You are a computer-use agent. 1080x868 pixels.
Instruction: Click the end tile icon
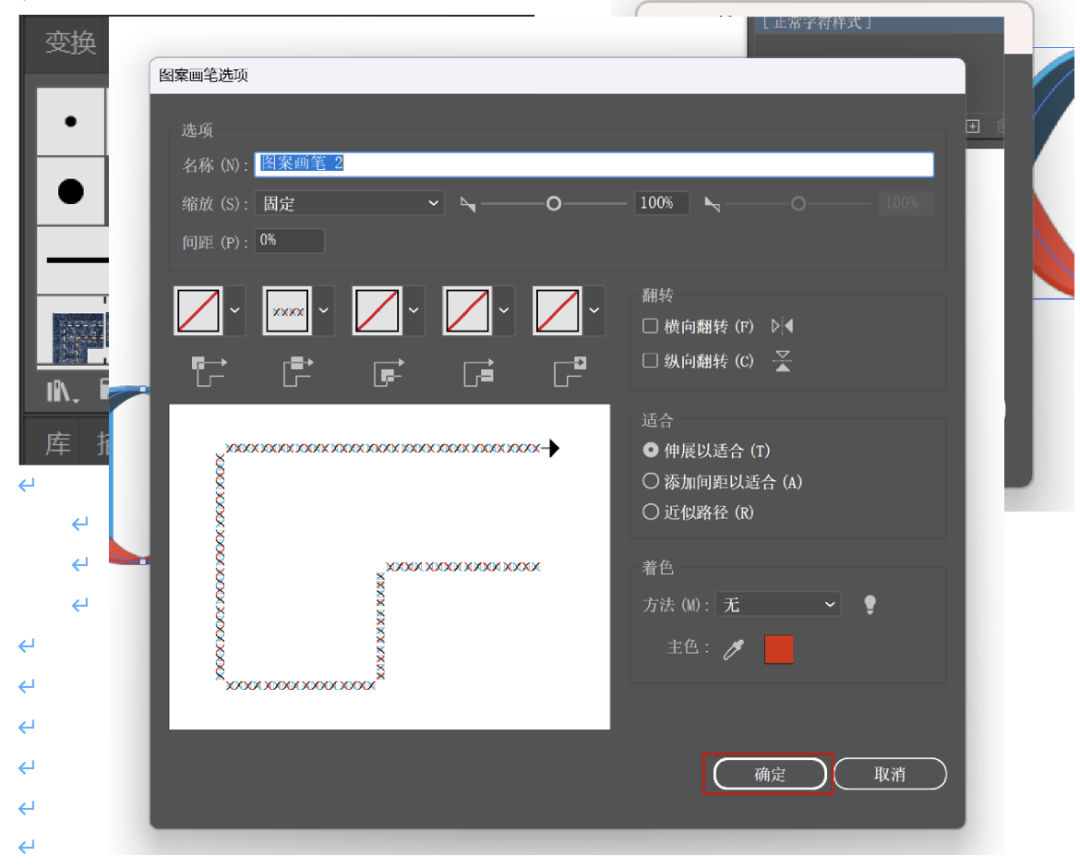pyautogui.click(x=570, y=371)
